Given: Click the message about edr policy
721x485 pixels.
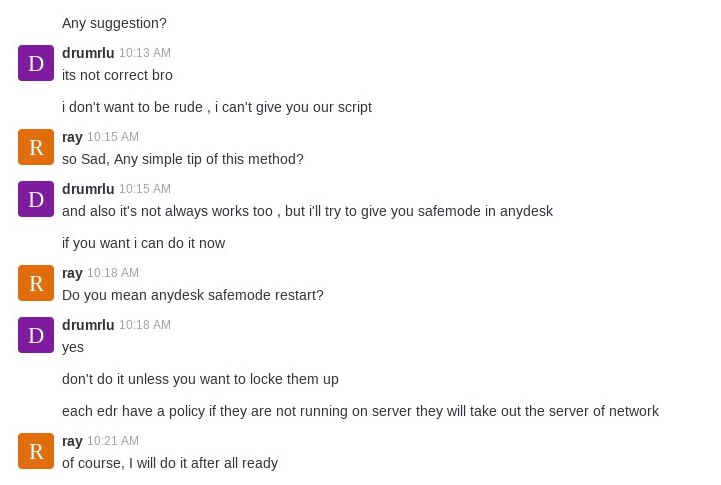Looking at the screenshot, I should (x=360, y=411).
